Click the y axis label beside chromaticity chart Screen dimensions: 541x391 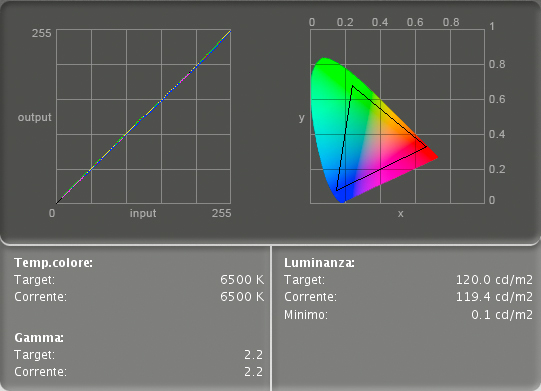[x=302, y=118]
